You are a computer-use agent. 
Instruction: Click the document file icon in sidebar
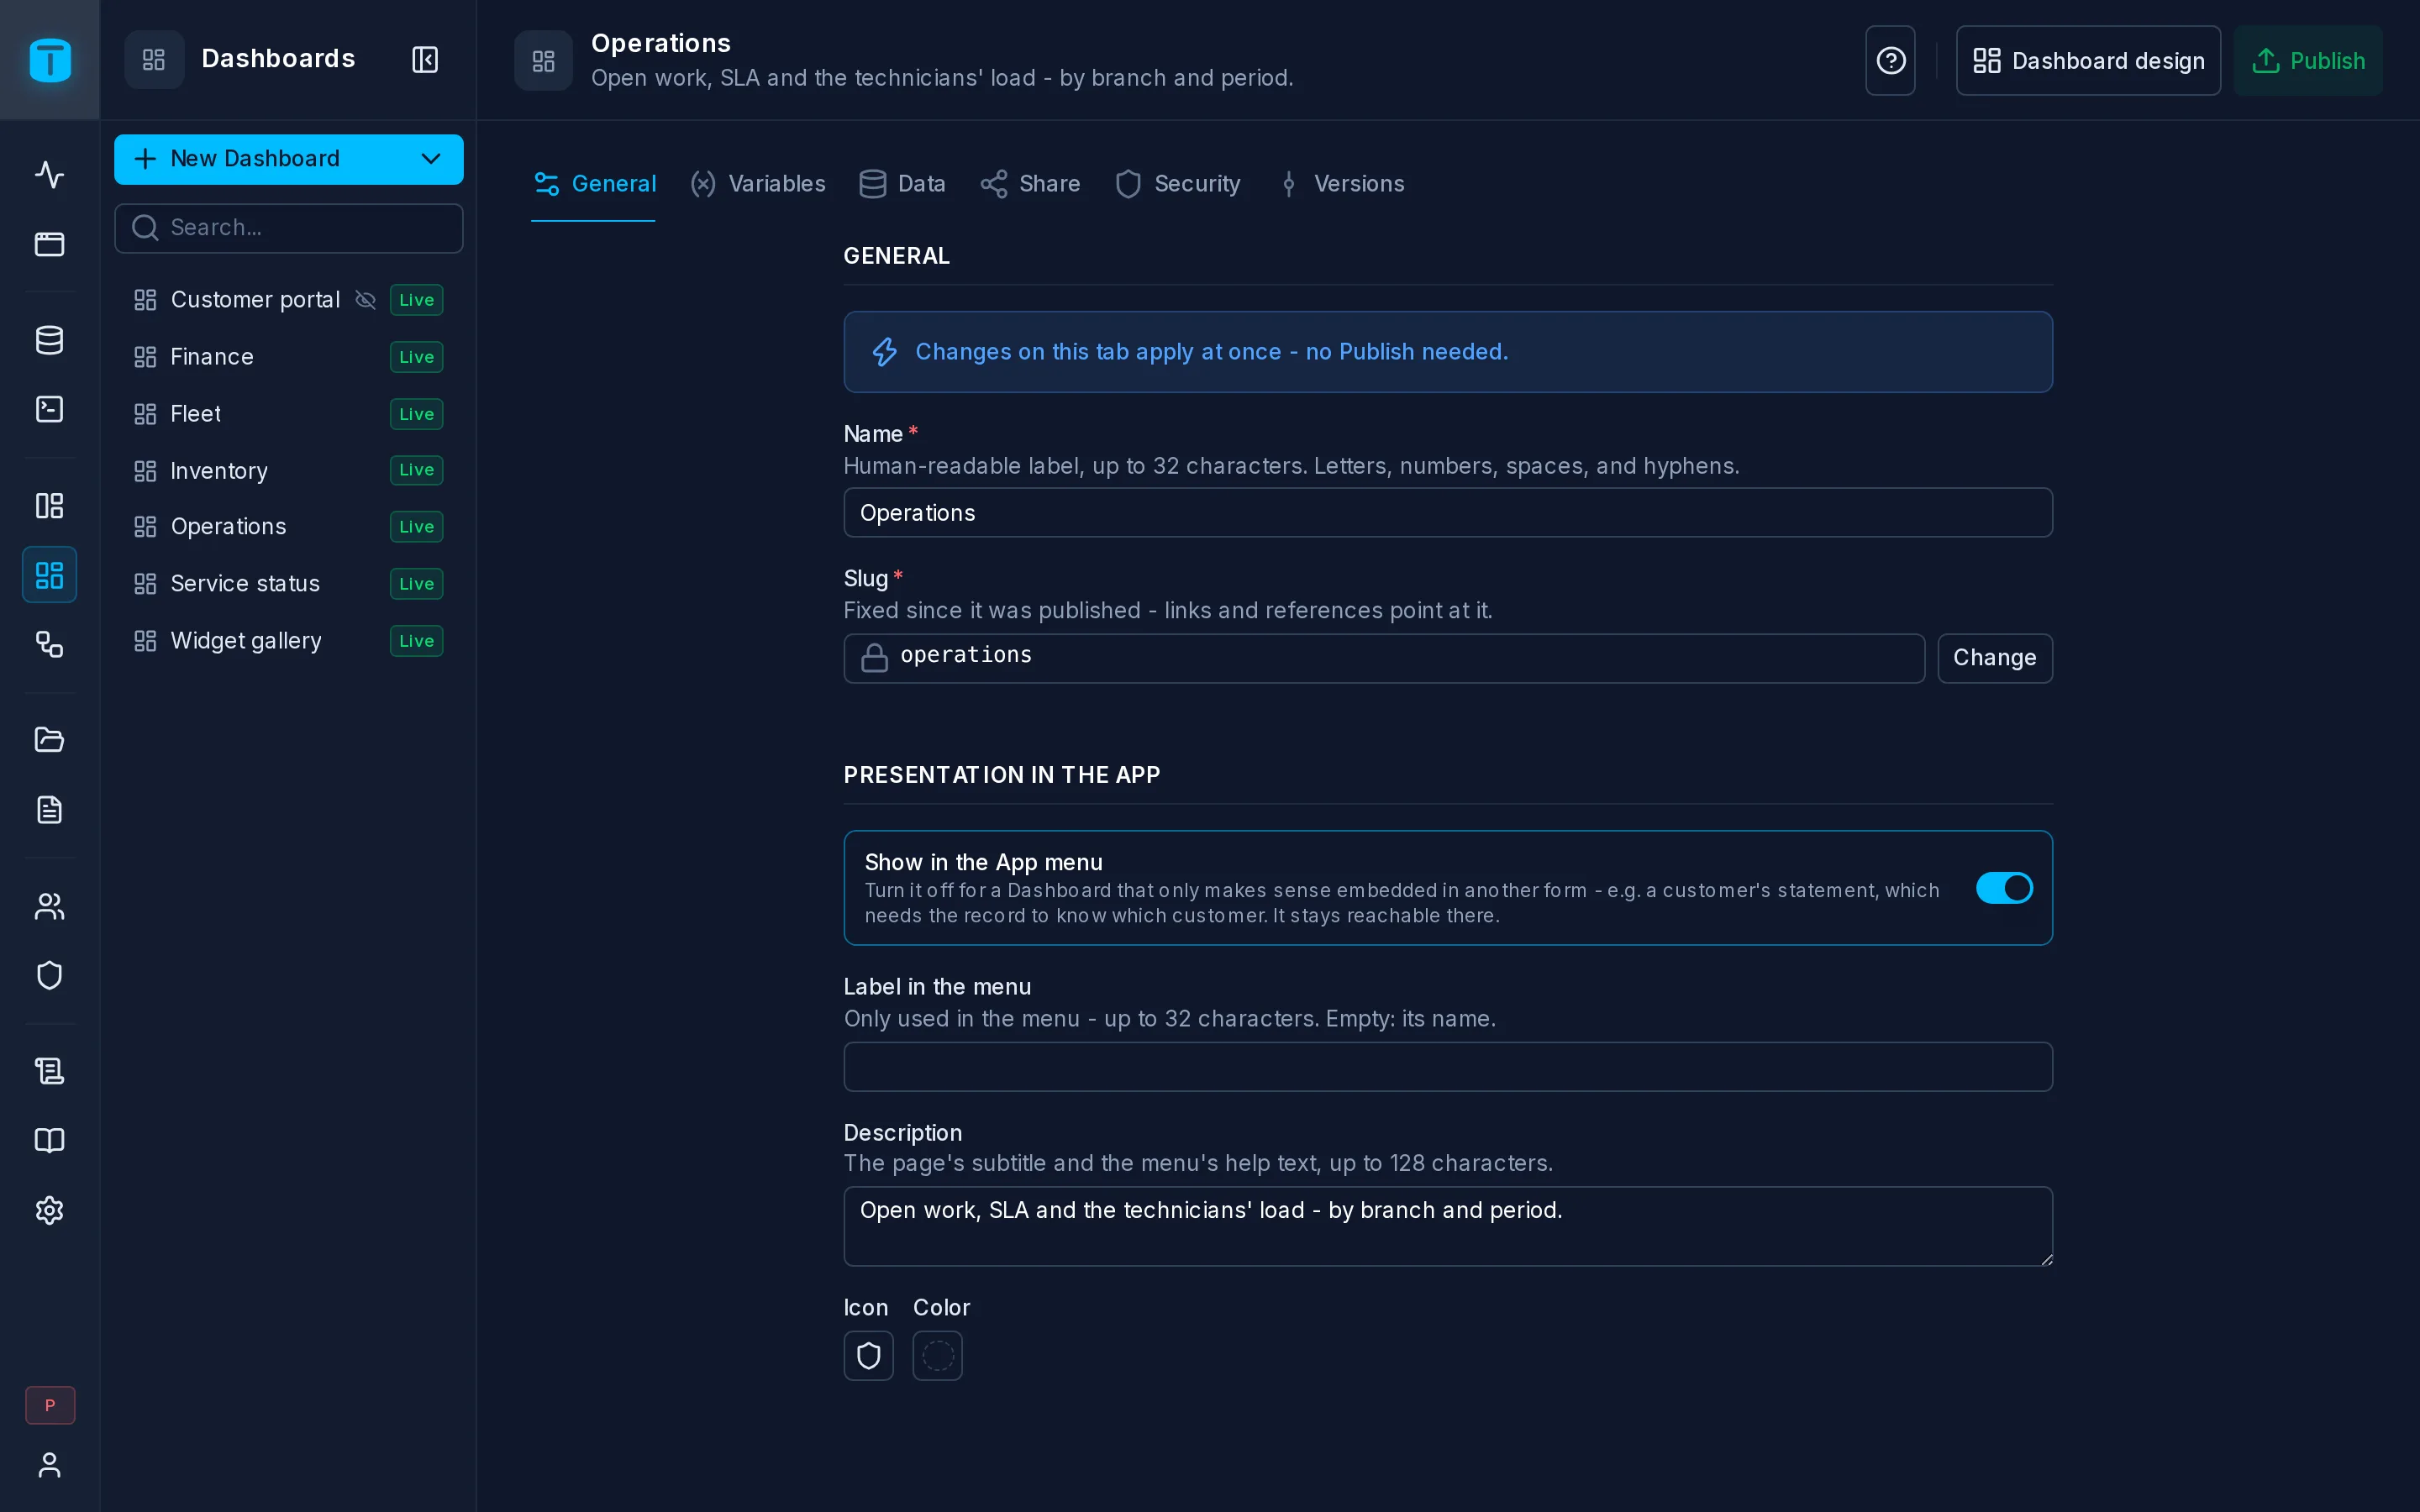click(49, 810)
